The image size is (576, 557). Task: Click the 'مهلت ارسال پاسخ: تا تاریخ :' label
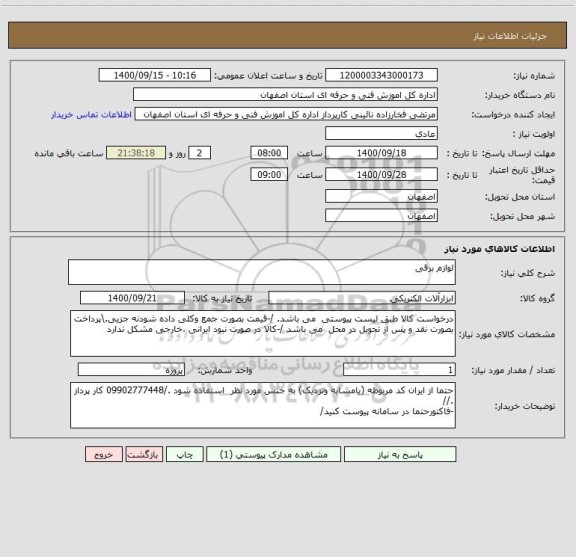501,154
